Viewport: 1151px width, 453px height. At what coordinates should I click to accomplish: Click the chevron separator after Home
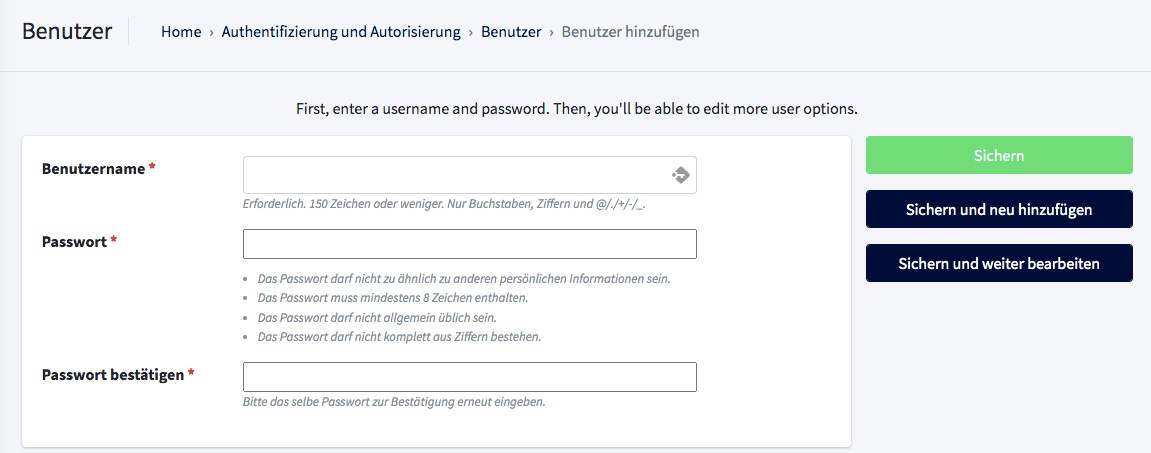211,32
